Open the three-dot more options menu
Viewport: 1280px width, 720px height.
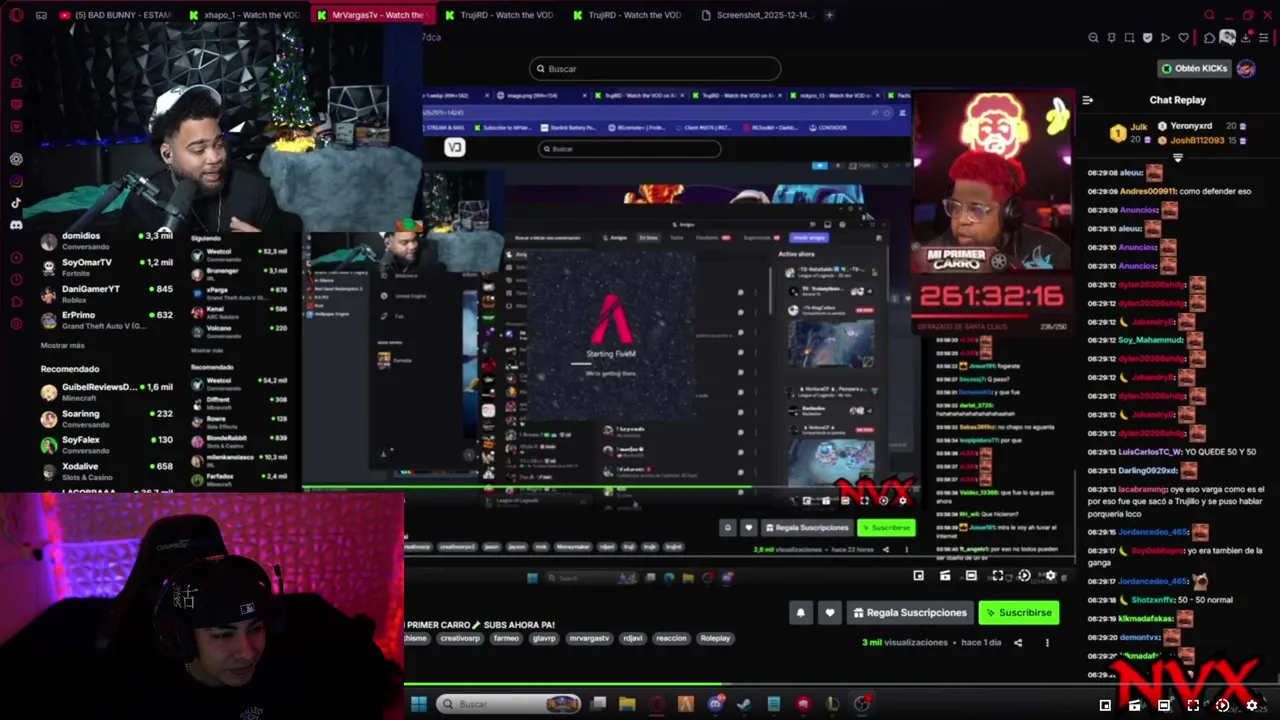(x=1047, y=643)
